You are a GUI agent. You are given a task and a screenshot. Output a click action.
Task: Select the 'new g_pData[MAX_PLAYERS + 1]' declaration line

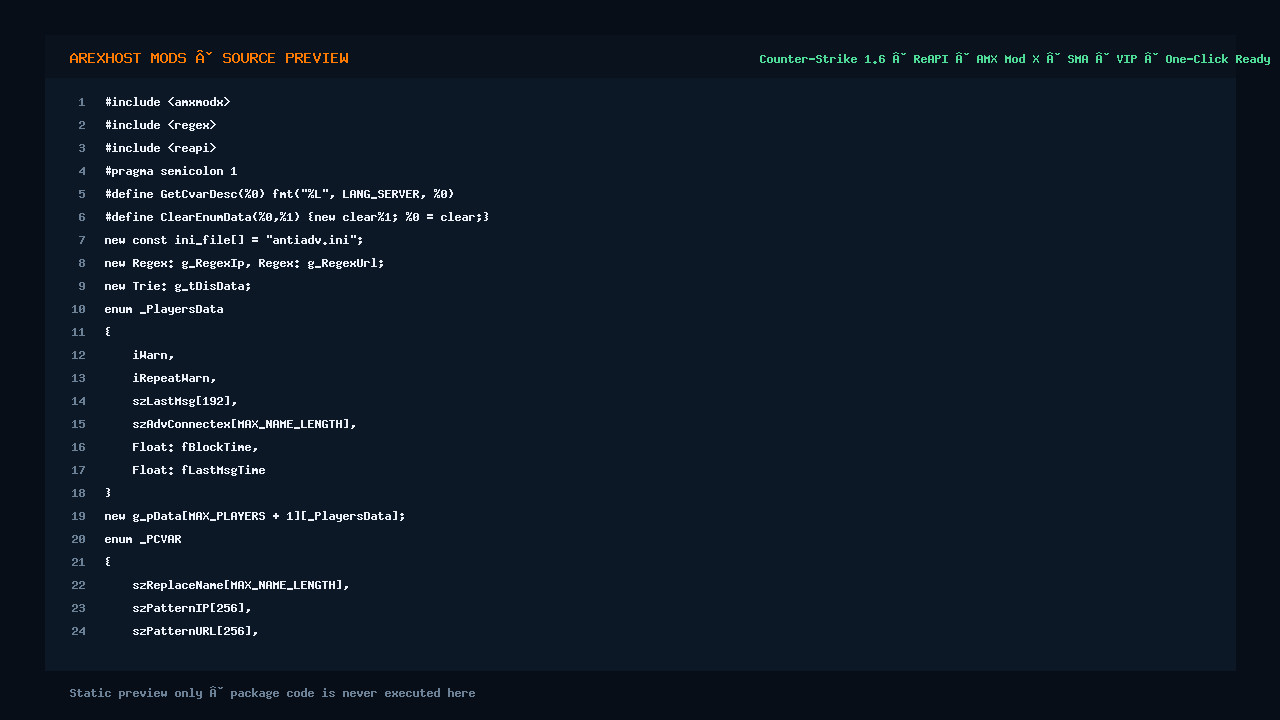click(x=255, y=516)
